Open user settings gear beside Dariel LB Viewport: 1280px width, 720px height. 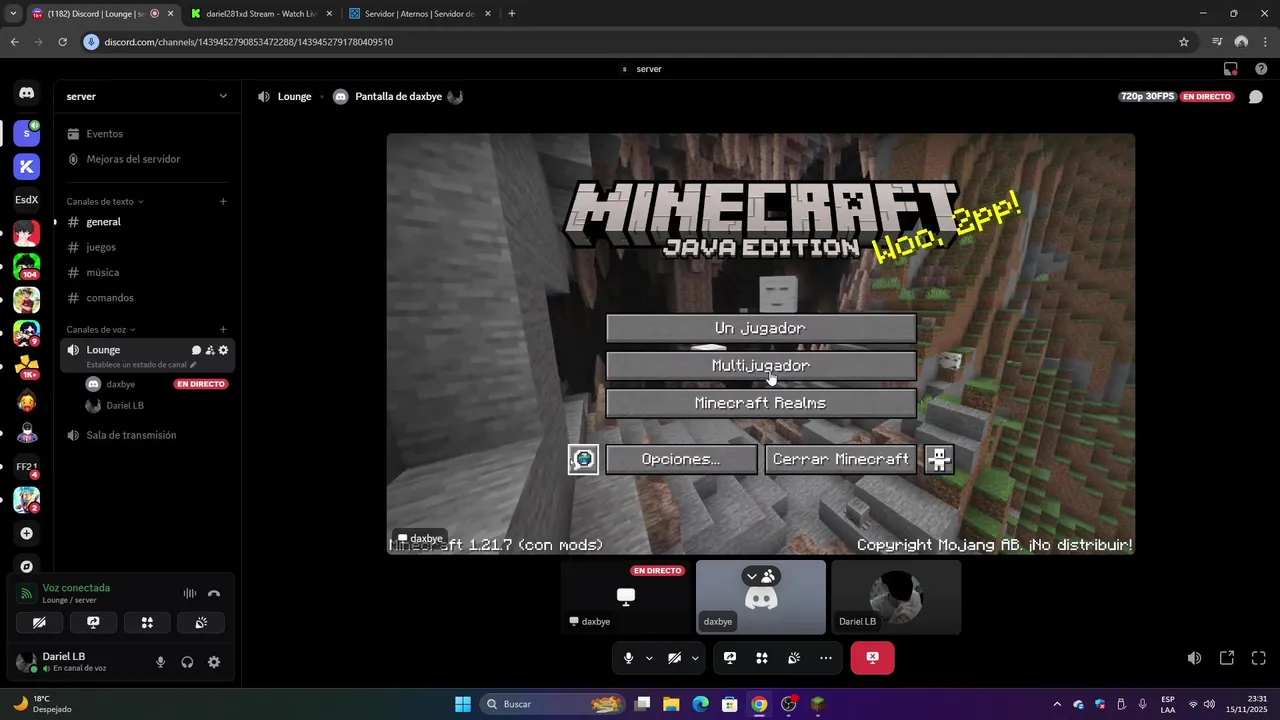coord(214,662)
